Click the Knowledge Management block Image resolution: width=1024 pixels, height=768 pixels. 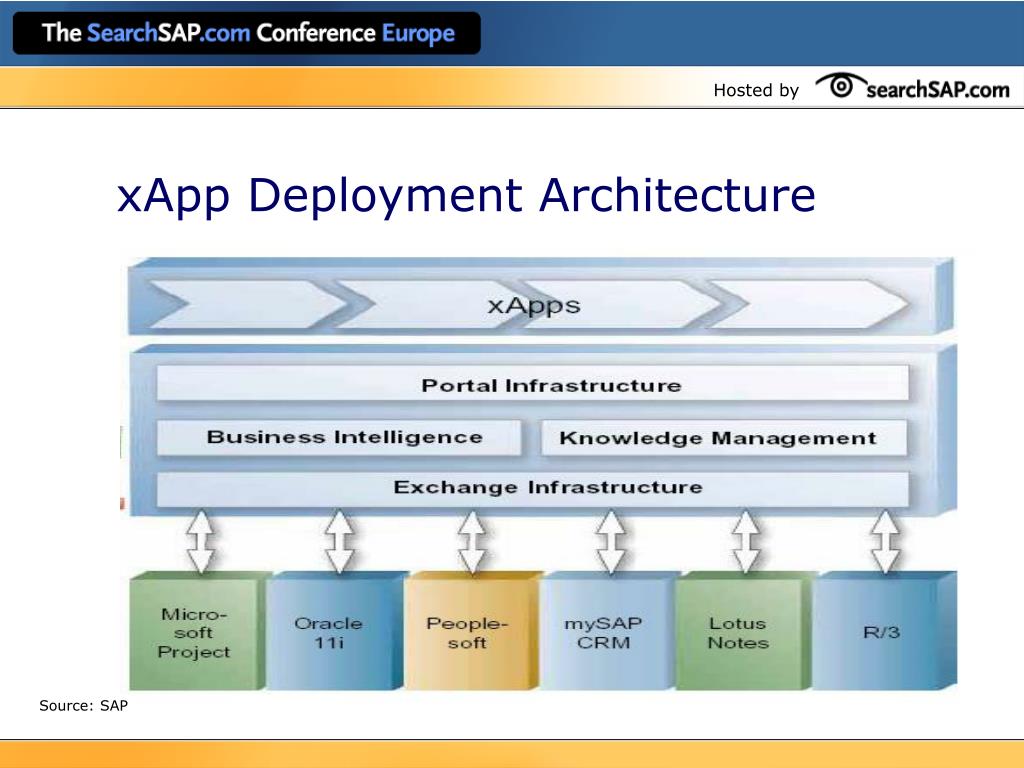(724, 438)
